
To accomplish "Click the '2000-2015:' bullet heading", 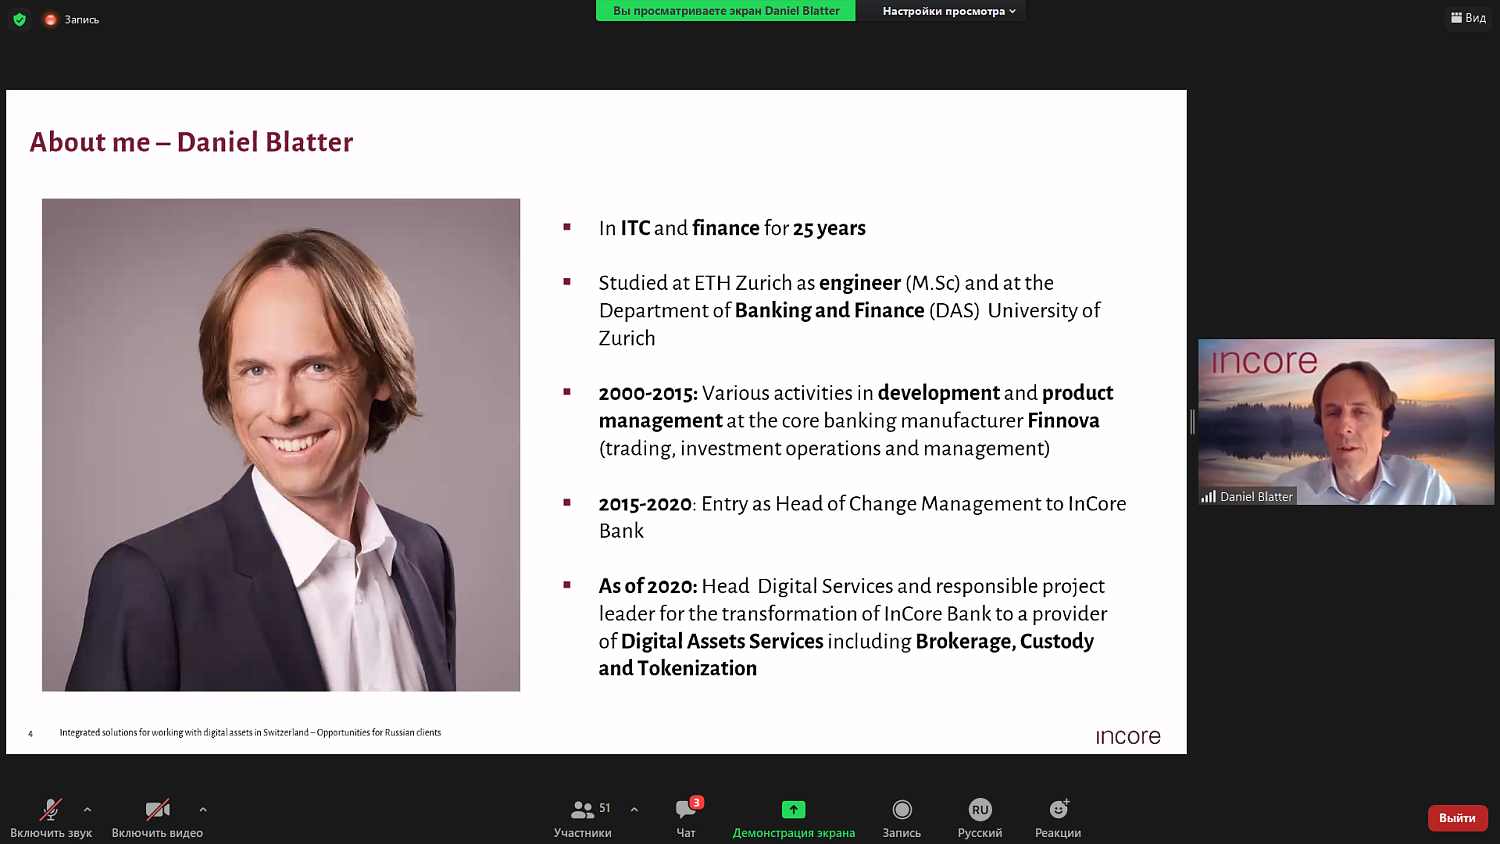I will pyautogui.click(x=648, y=393).
